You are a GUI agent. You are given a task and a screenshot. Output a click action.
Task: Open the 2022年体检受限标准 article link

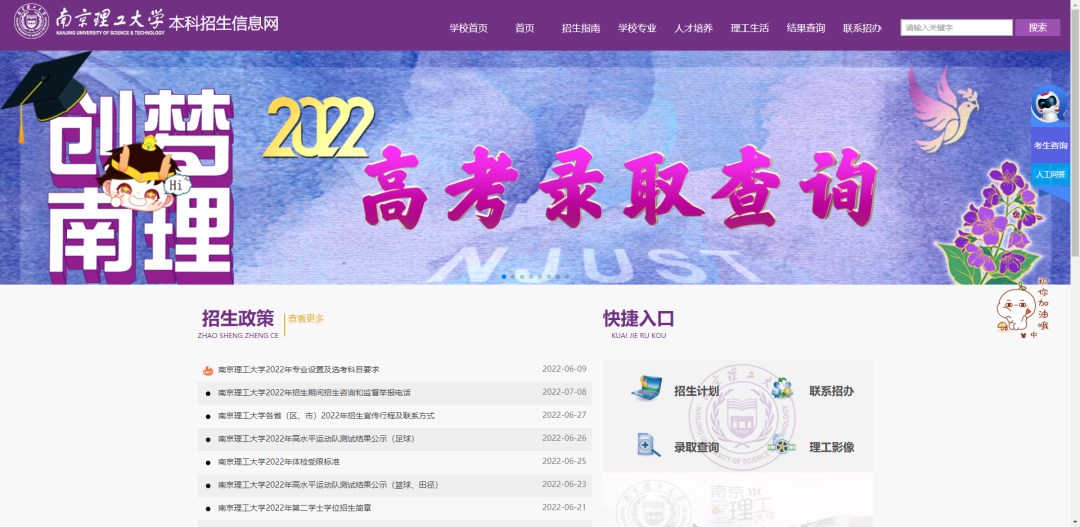tap(279, 462)
